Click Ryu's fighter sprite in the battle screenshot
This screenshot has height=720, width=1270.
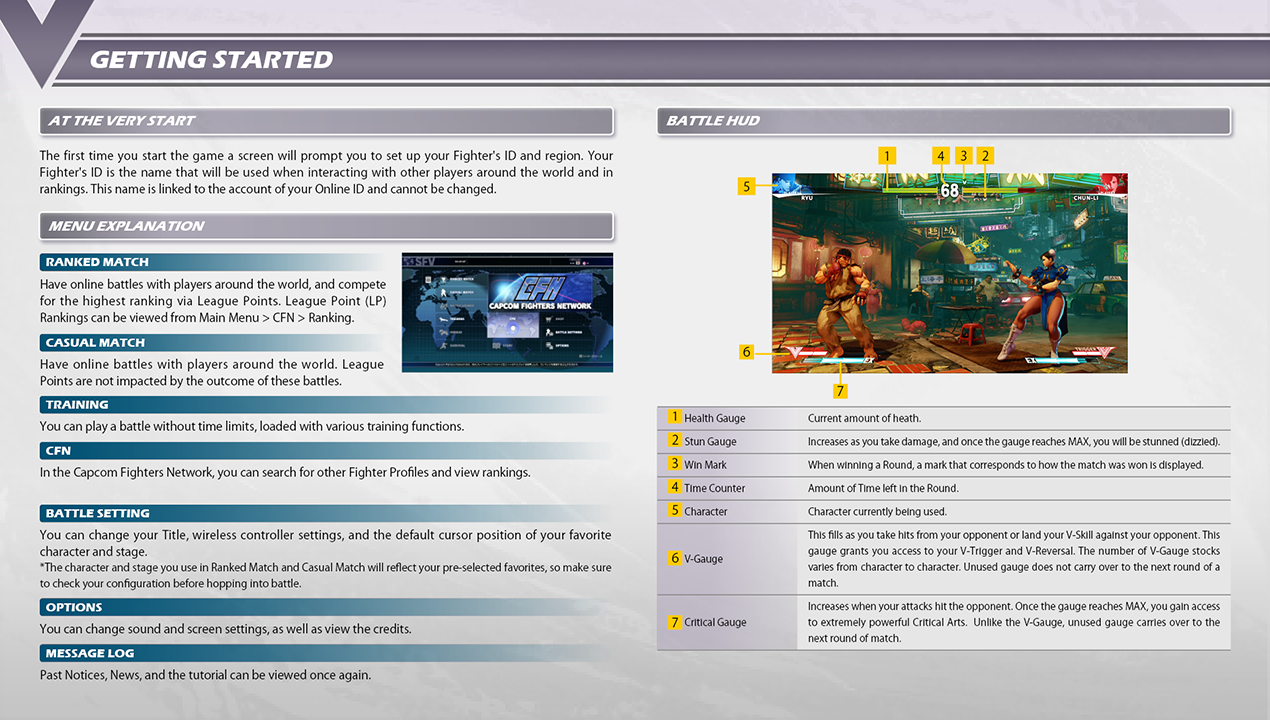click(x=846, y=304)
